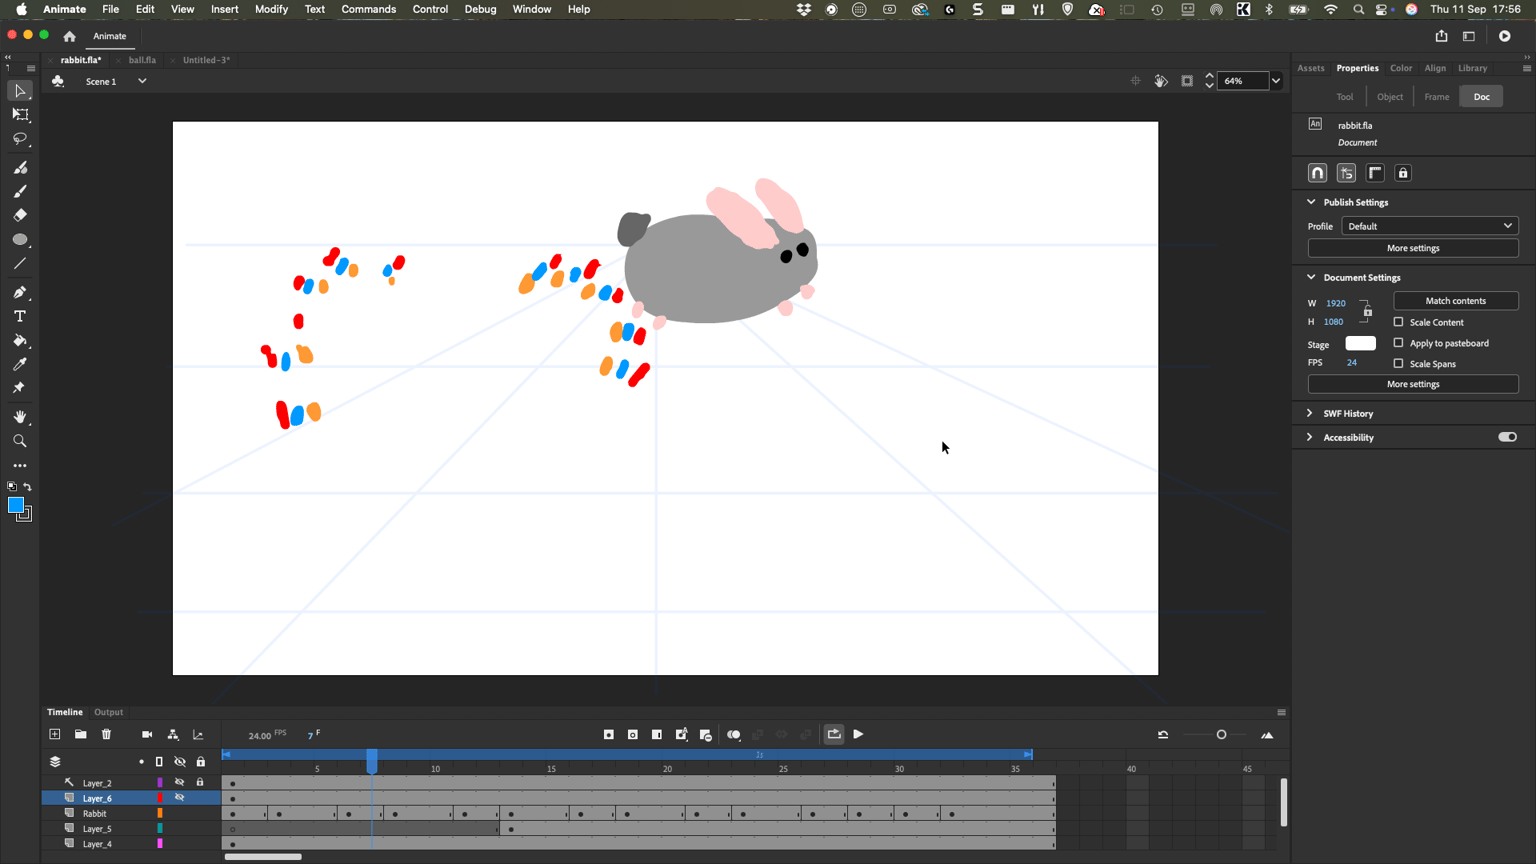Image resolution: width=1536 pixels, height=864 pixels.
Task: Toggle the Accessibility switch
Action: 1507,437
